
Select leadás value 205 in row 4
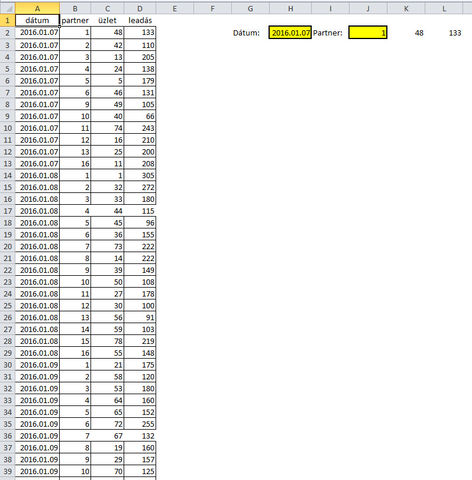click(140, 57)
